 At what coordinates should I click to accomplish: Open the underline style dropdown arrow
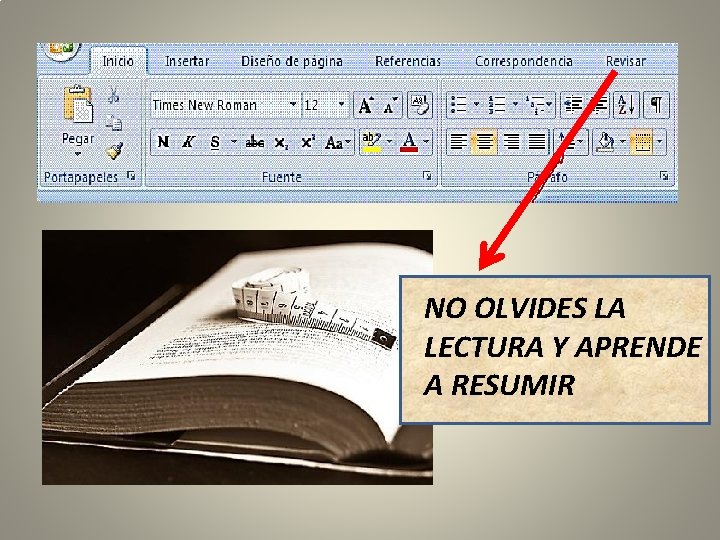click(x=234, y=142)
